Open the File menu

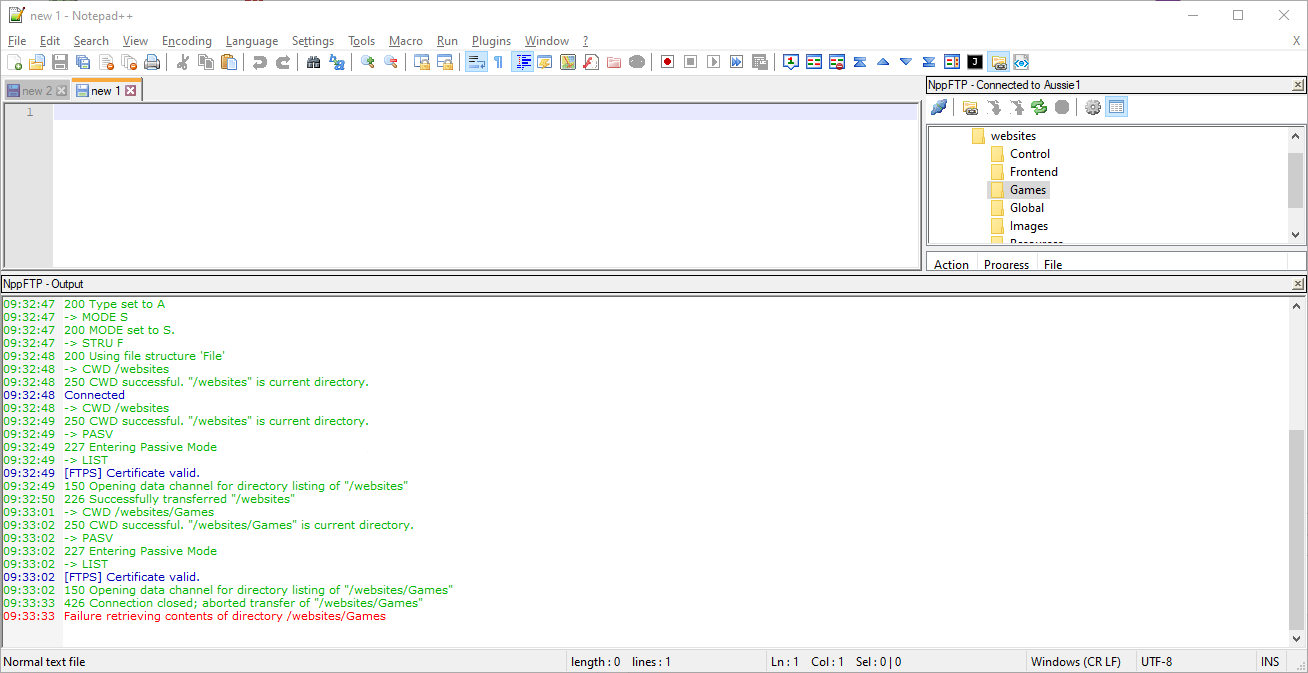pos(17,41)
